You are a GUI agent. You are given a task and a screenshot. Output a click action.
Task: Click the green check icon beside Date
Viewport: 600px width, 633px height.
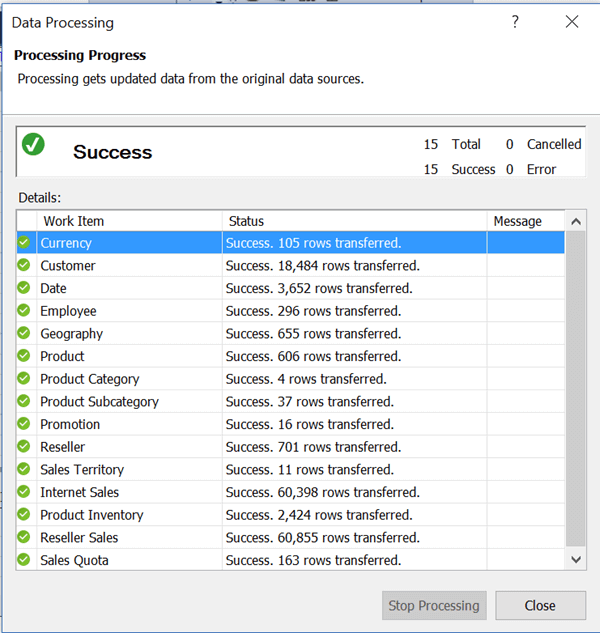pyautogui.click(x=24, y=287)
